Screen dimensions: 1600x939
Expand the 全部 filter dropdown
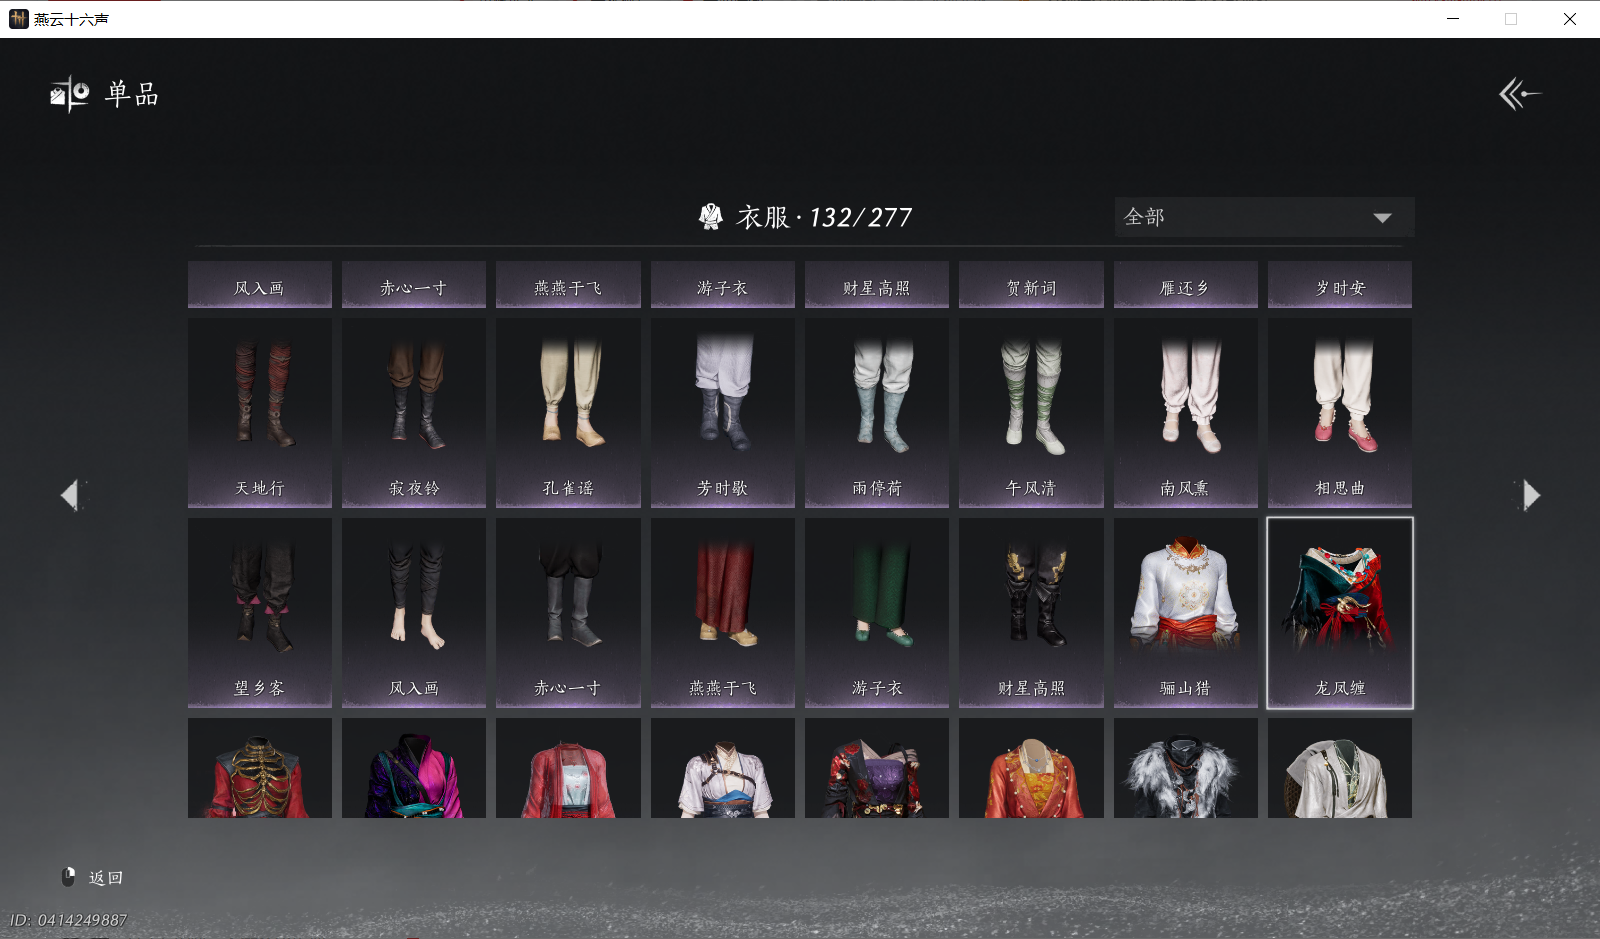coord(1263,217)
